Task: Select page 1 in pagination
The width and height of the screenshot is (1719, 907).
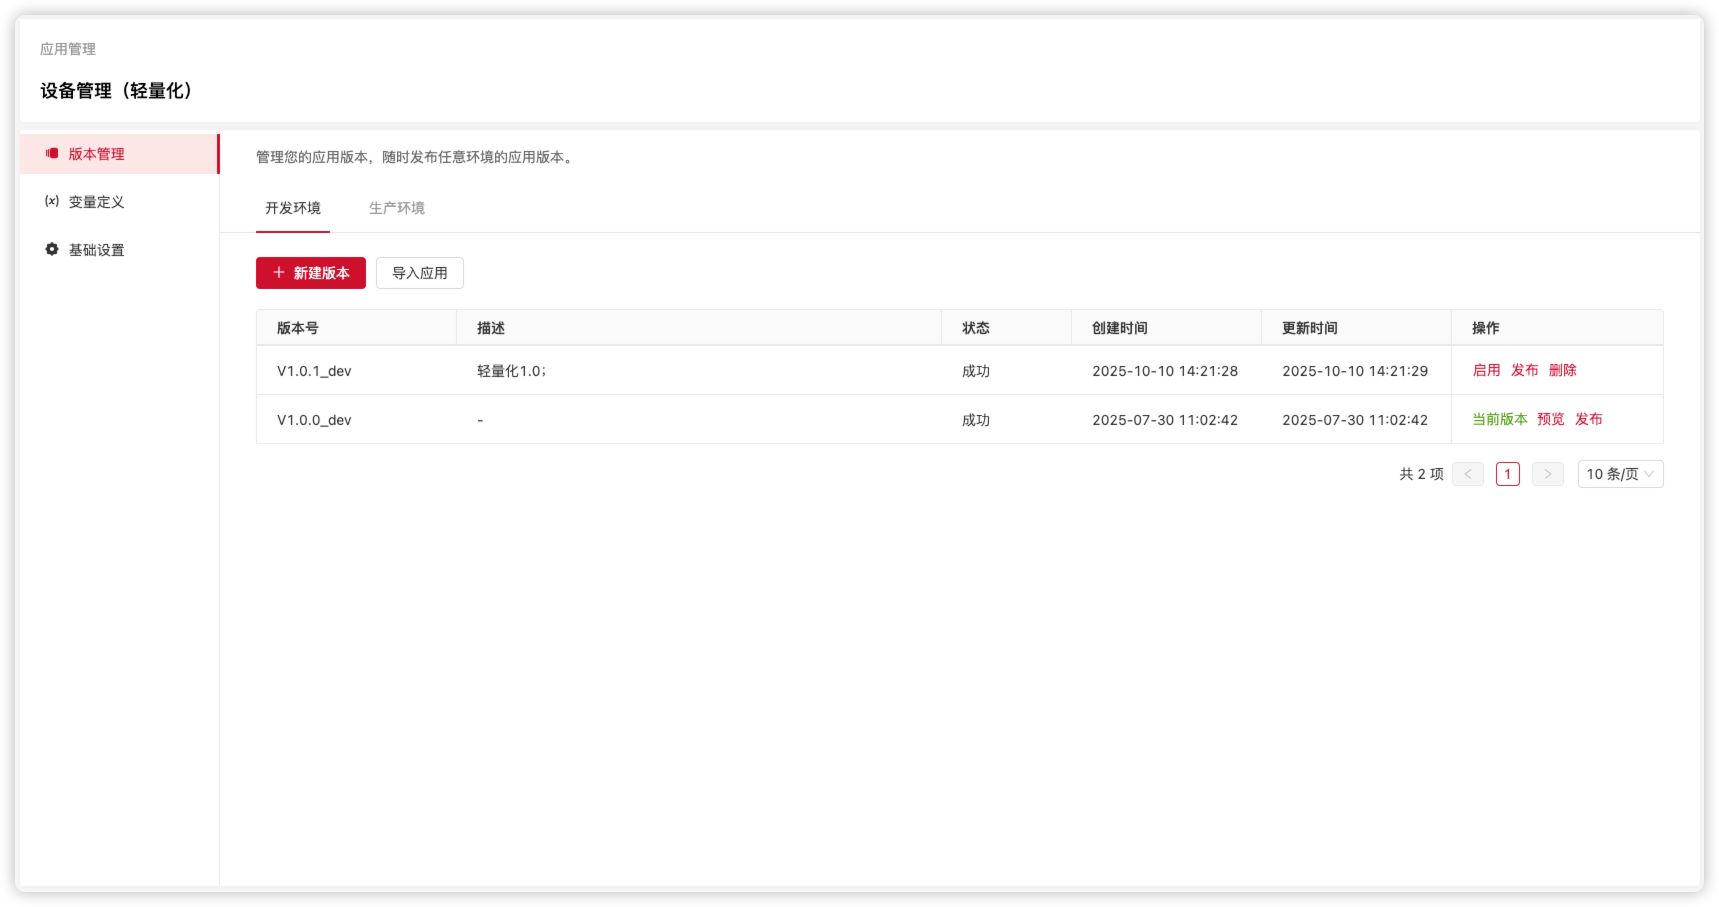Action: click(1507, 474)
